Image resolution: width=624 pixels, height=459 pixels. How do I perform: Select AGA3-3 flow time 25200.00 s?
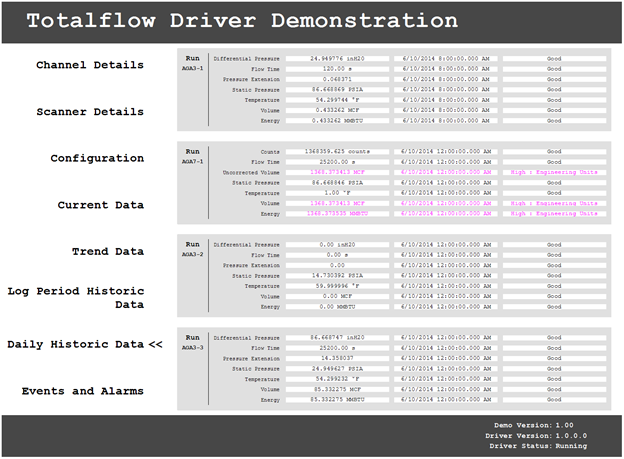click(x=337, y=348)
